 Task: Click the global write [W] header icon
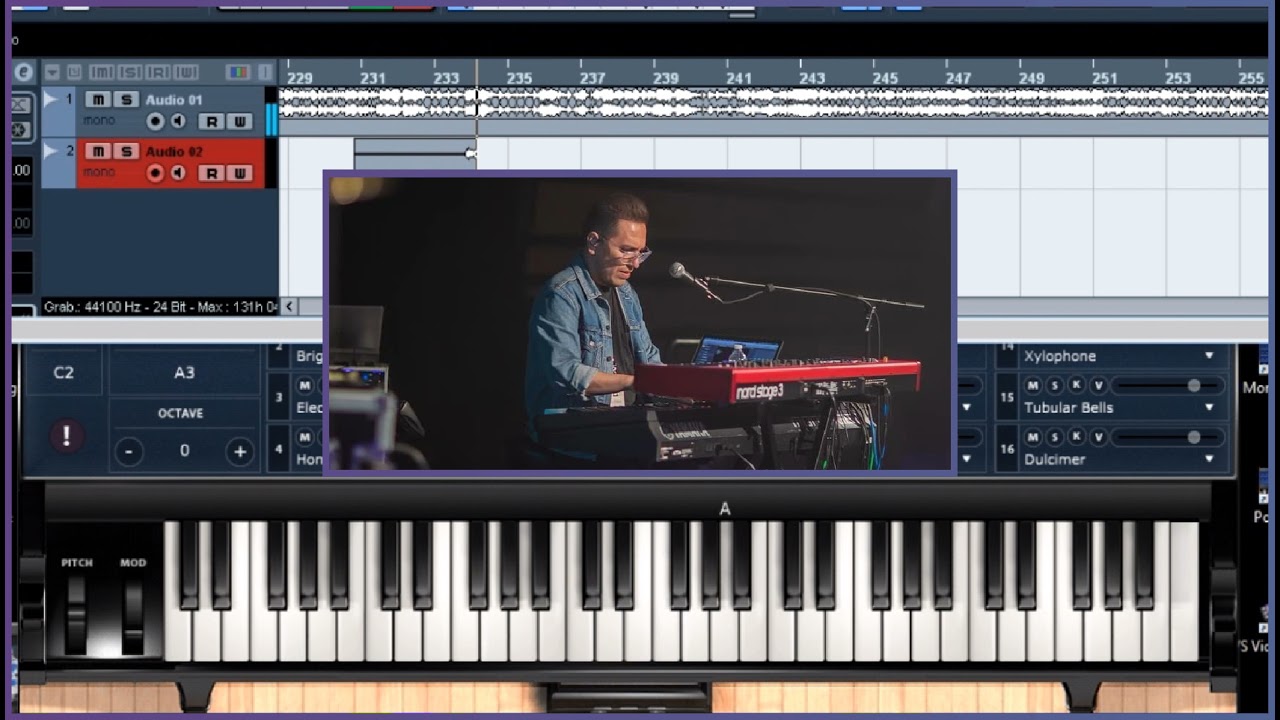click(x=186, y=72)
